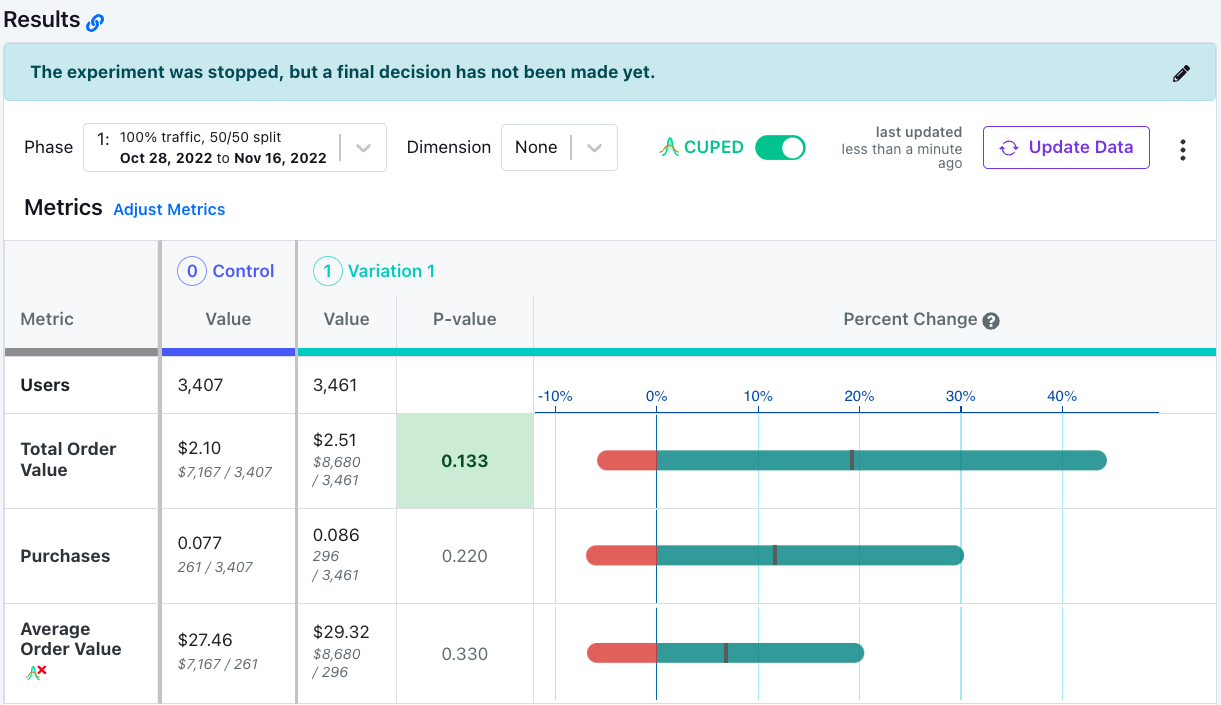Click the 0.330 p-value for Average Order Value
This screenshot has height=705, width=1221.
[465, 654]
